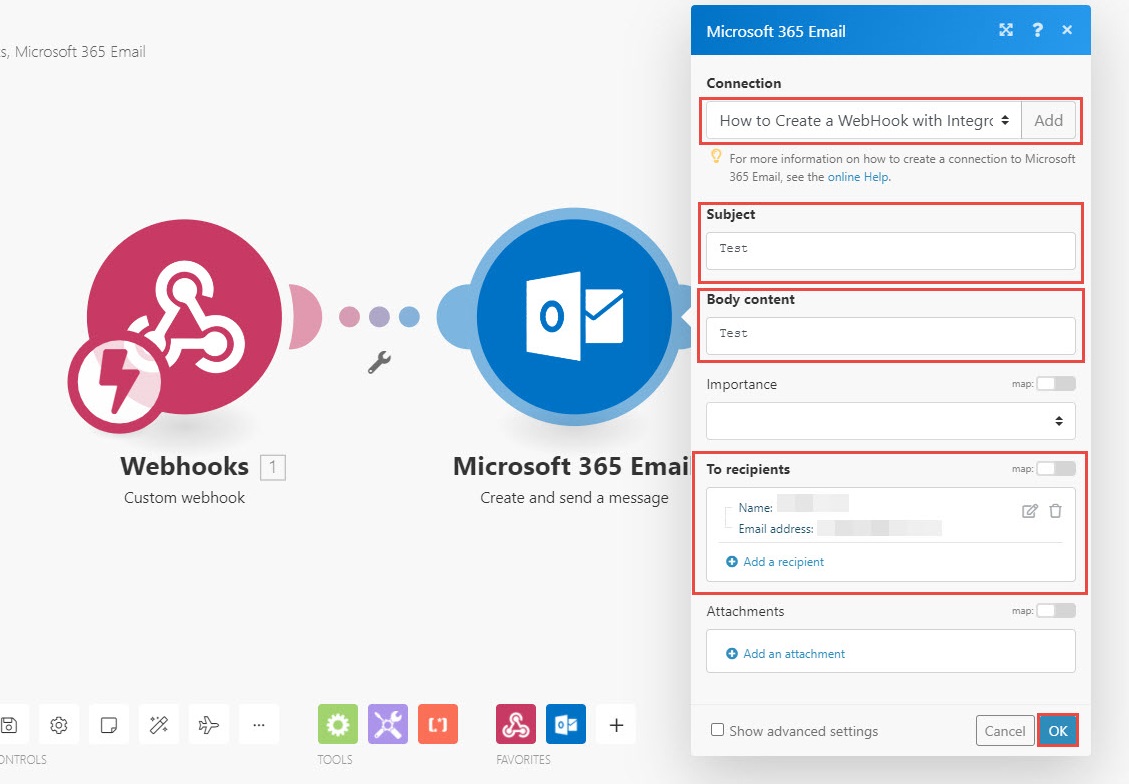
Task: Open the Microsoft 365 Email module circle
Action: click(574, 317)
